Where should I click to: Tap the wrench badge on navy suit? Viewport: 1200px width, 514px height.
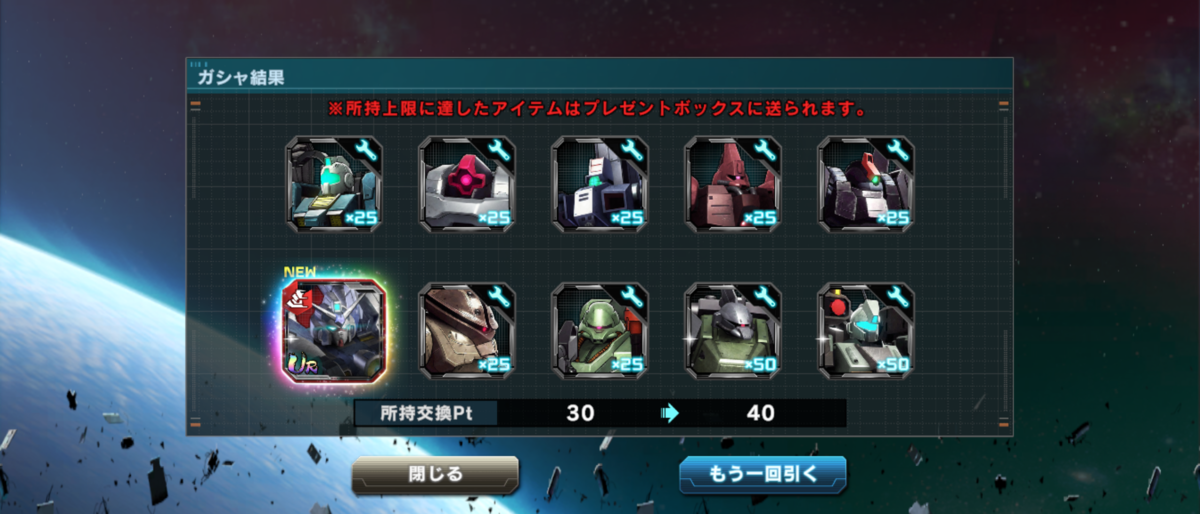click(631, 152)
